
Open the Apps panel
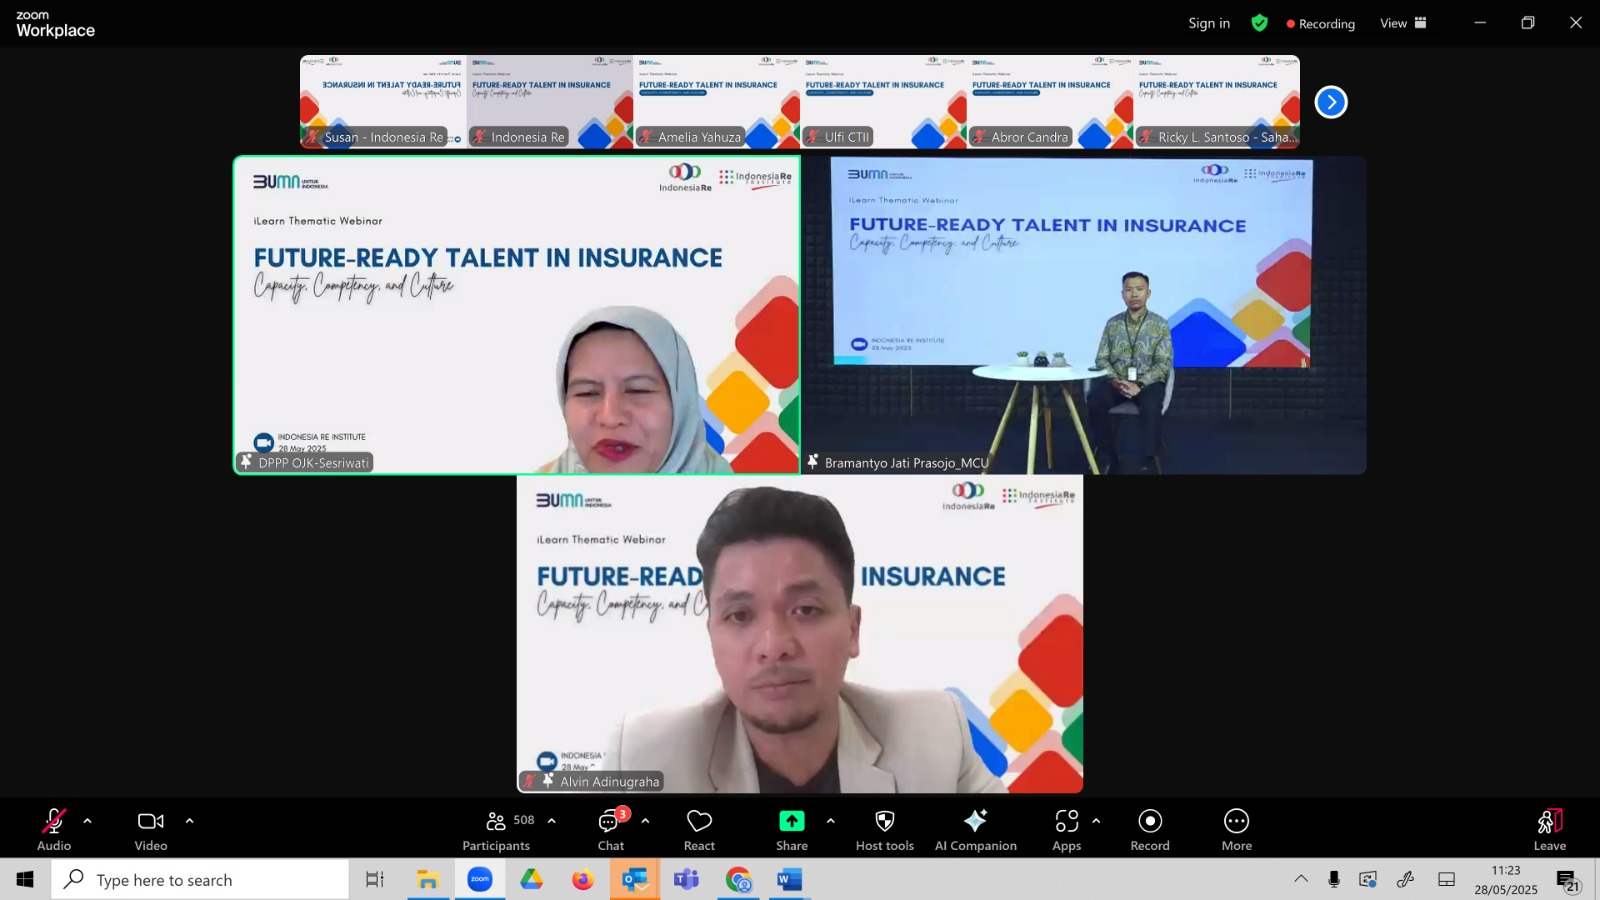pyautogui.click(x=1066, y=830)
